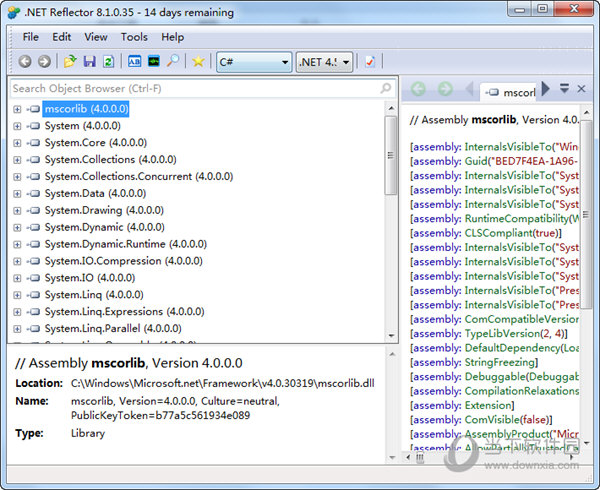Open the tab list dropdown icon
Image resolution: width=600 pixels, height=490 pixels.
coord(564,88)
